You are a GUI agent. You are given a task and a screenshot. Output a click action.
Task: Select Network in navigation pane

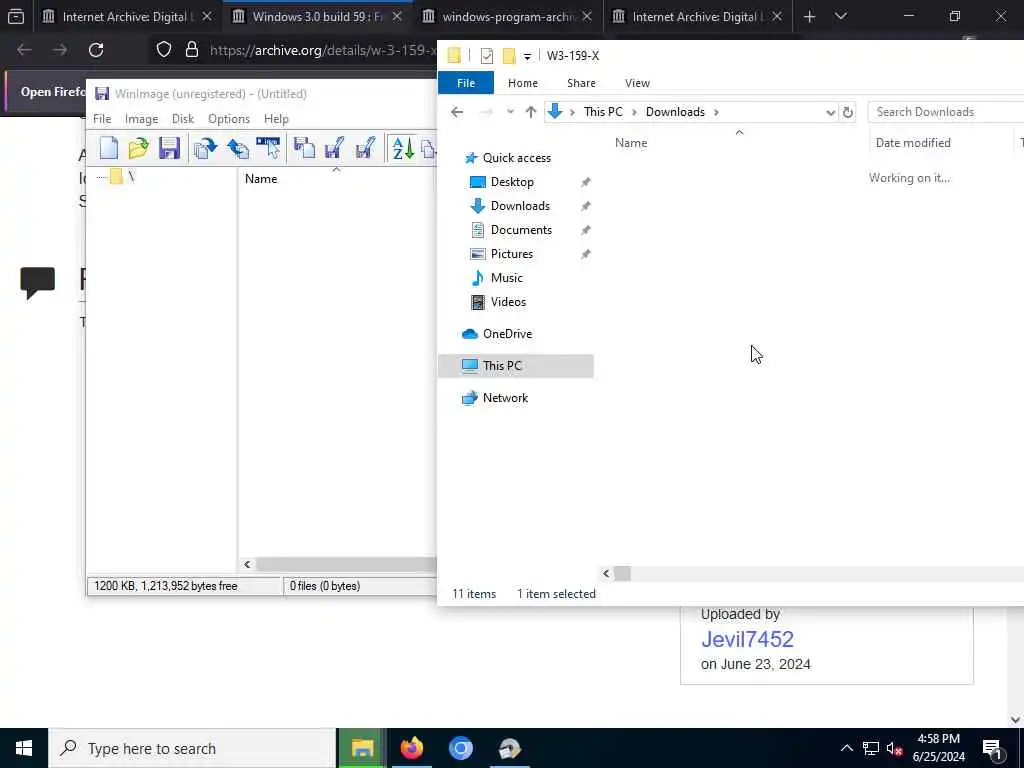click(505, 398)
